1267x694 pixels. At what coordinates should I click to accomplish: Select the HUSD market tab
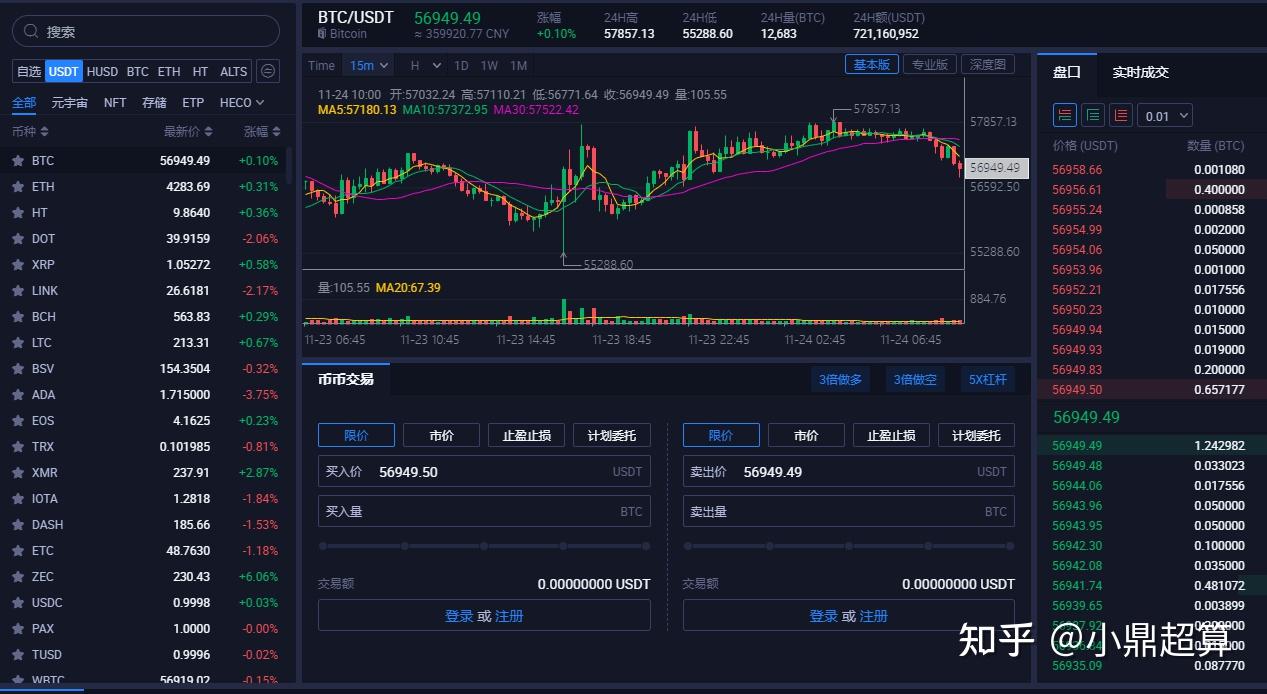102,71
